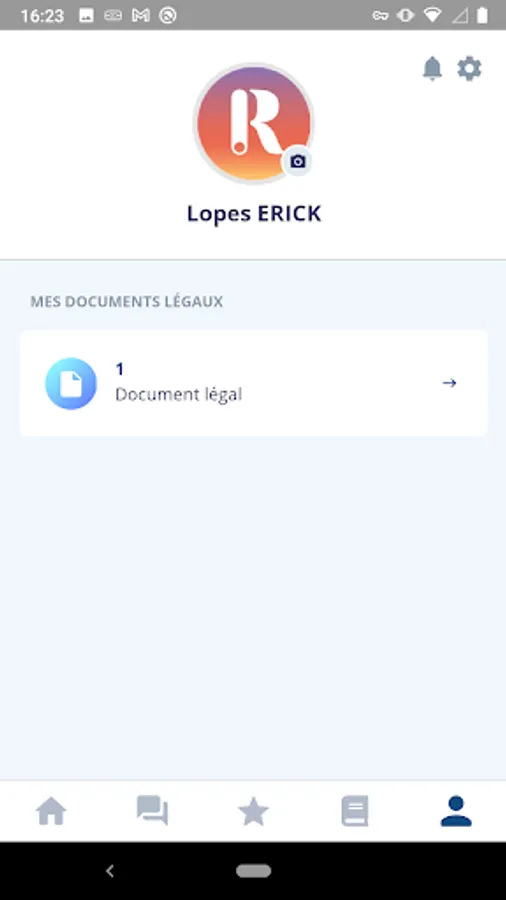
Task: Open the Document légal card
Action: [253, 383]
